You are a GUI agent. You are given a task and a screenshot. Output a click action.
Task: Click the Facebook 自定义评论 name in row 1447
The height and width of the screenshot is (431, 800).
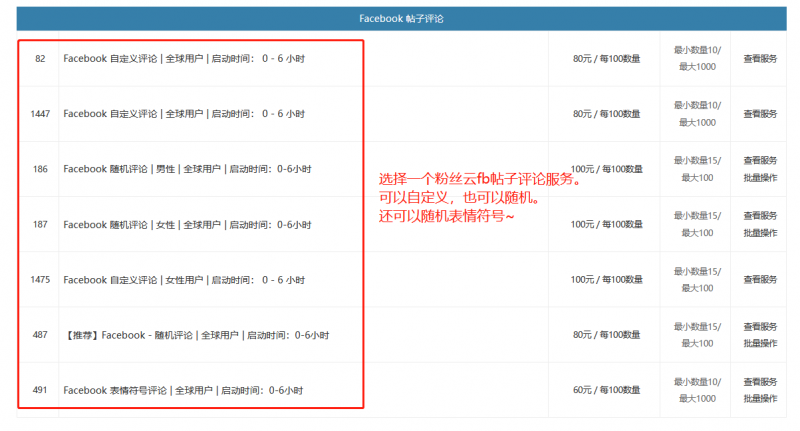coord(184,114)
